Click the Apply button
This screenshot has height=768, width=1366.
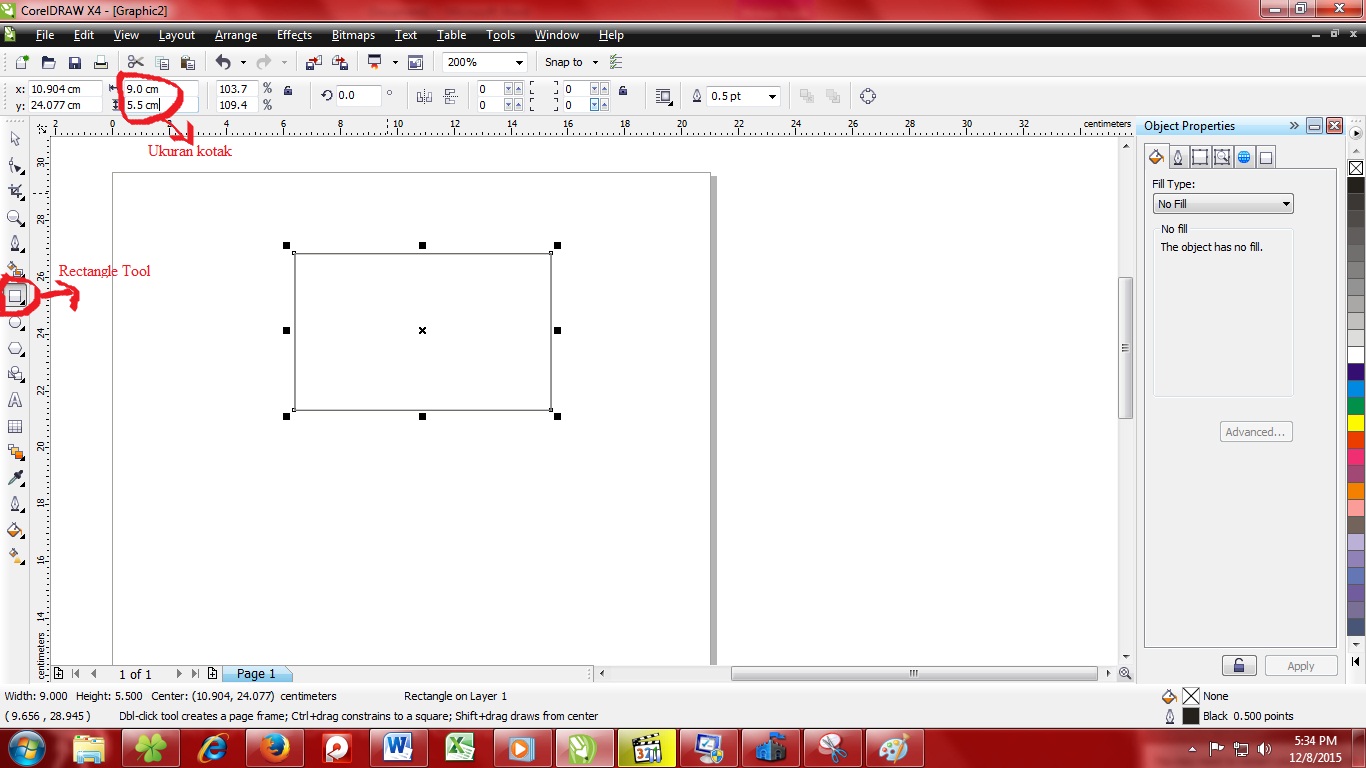(1301, 666)
